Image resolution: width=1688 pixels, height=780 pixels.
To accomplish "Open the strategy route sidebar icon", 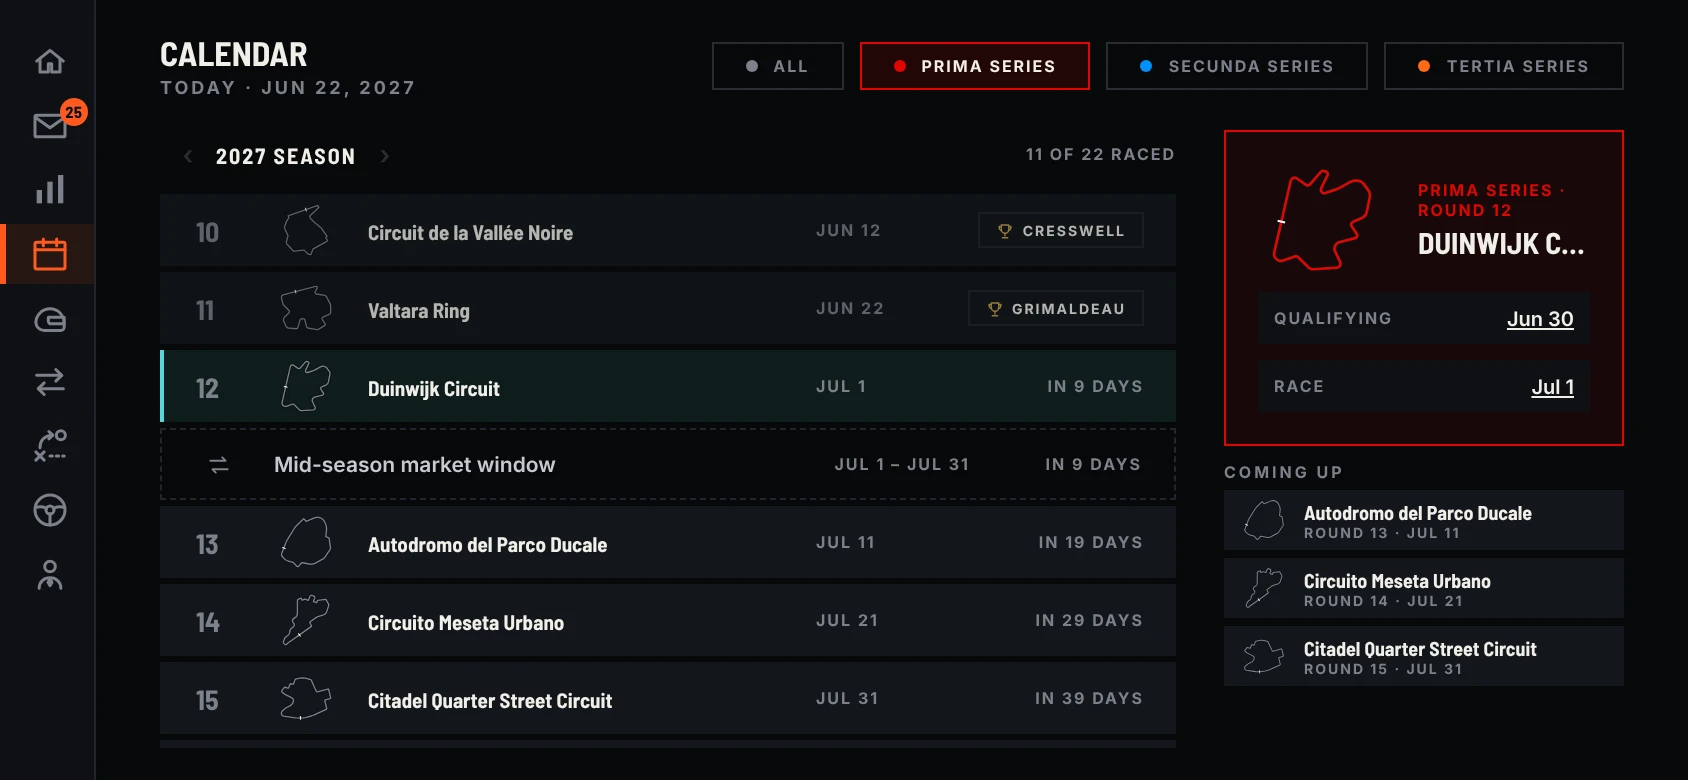I will [x=50, y=445].
